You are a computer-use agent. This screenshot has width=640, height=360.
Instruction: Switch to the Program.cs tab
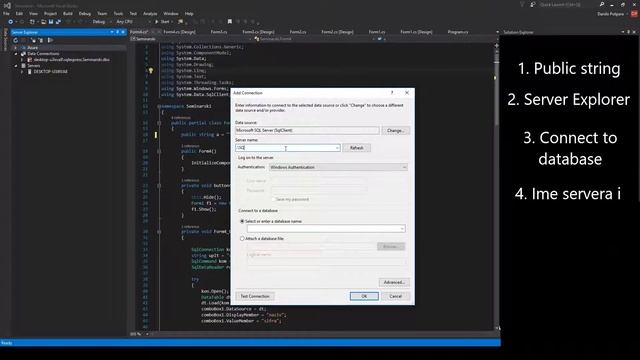coord(458,32)
